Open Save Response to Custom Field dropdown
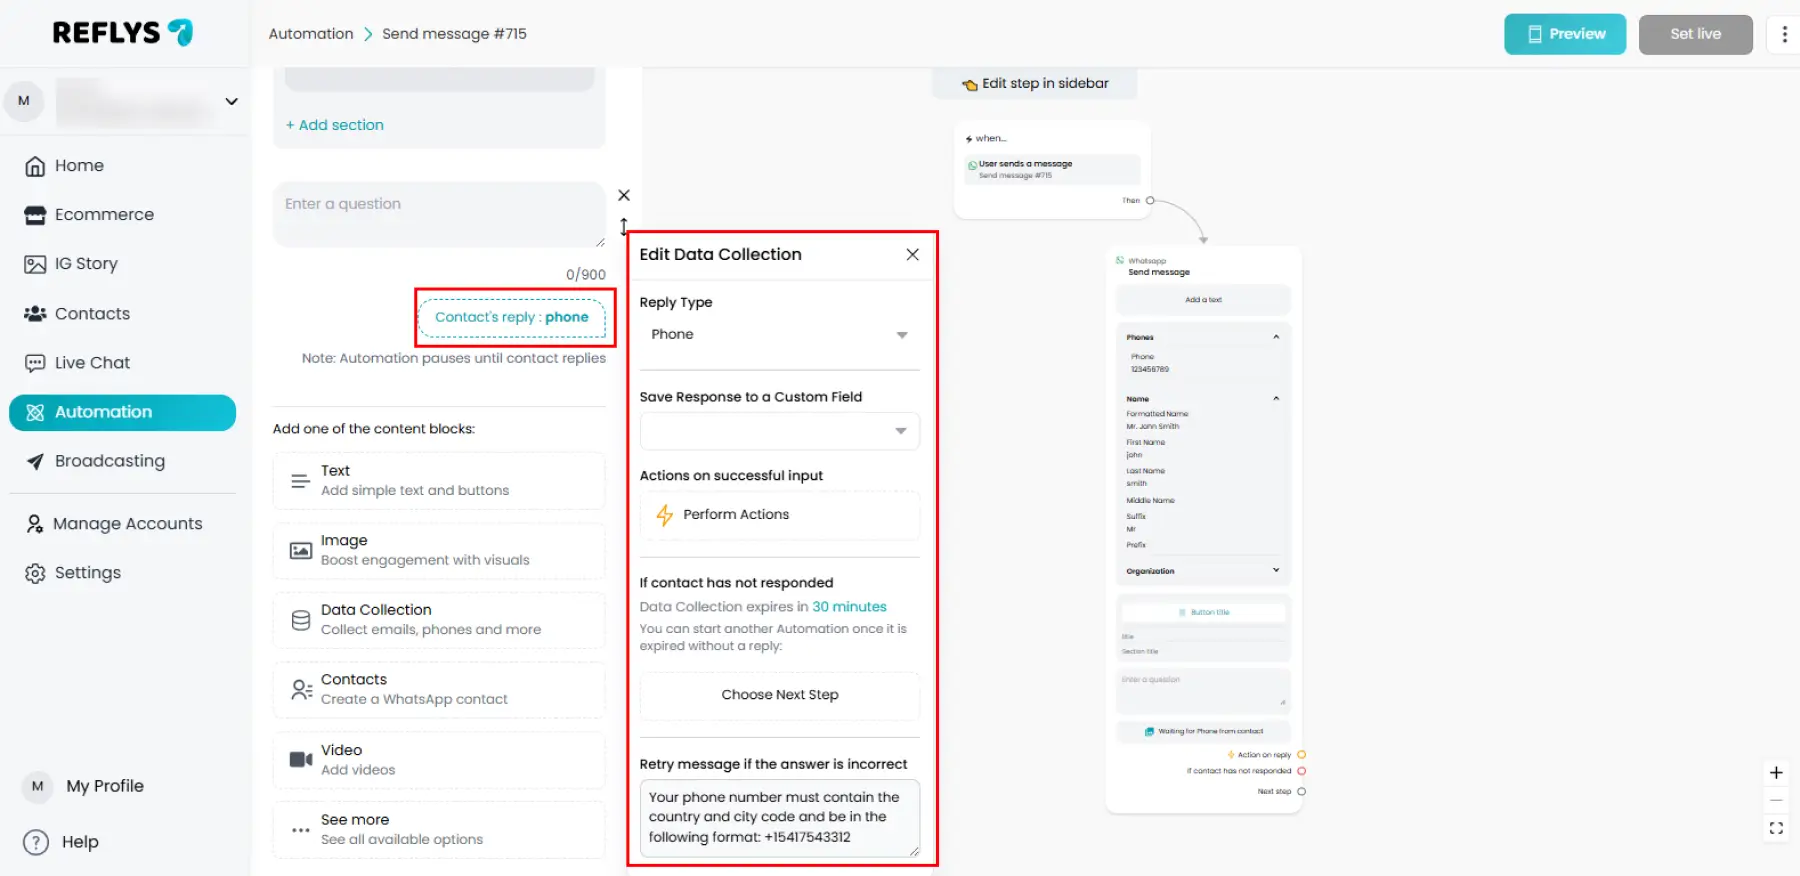The width and height of the screenshot is (1800, 876). tap(779, 431)
